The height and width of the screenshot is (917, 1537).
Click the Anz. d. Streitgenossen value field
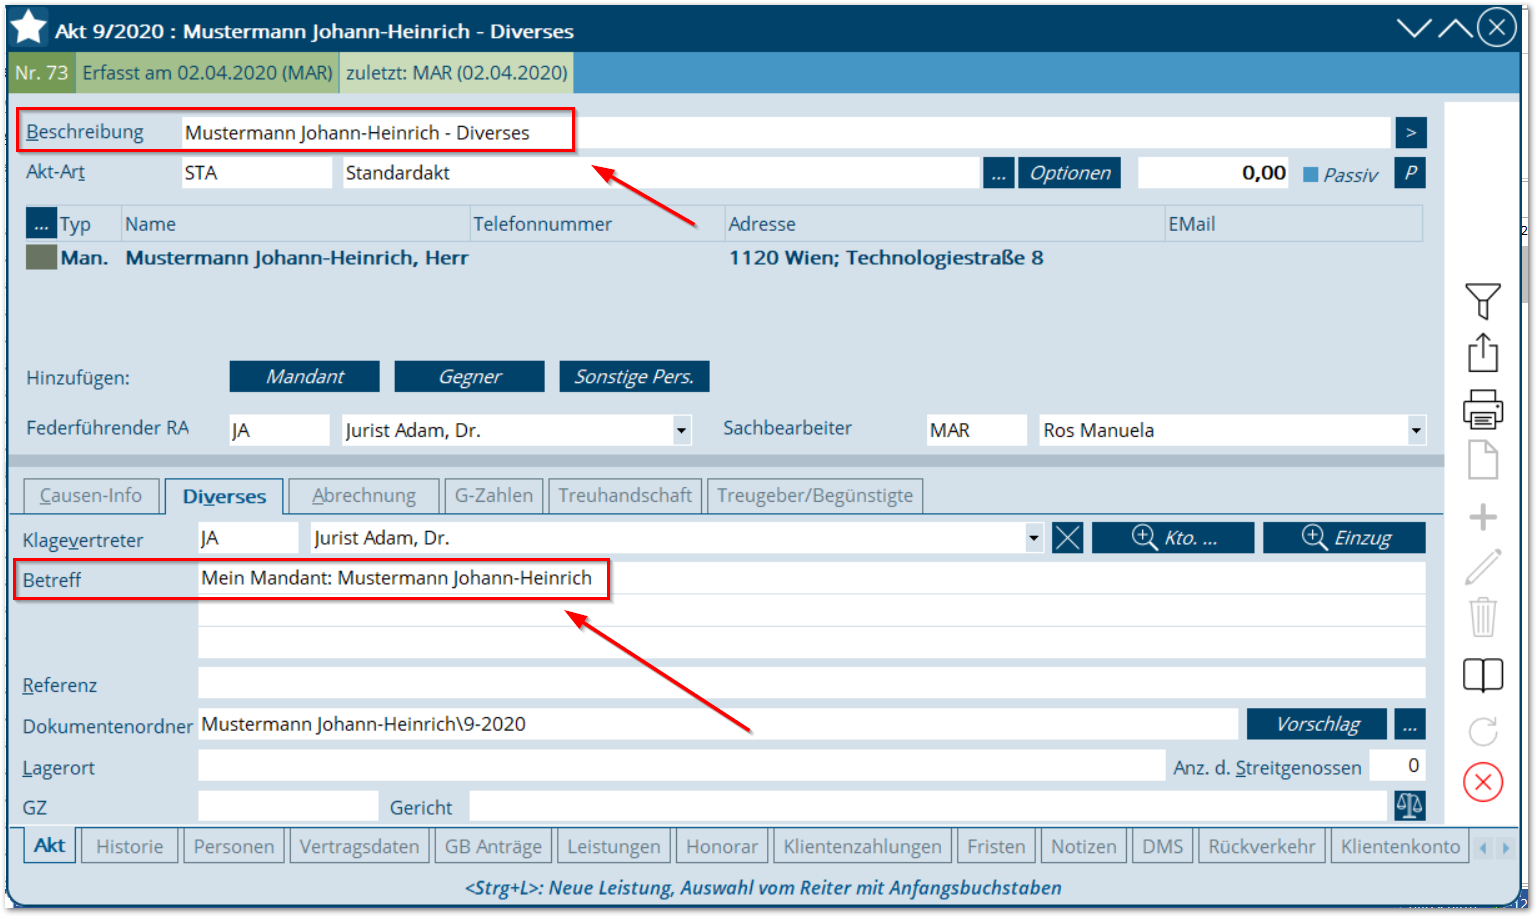1397,766
